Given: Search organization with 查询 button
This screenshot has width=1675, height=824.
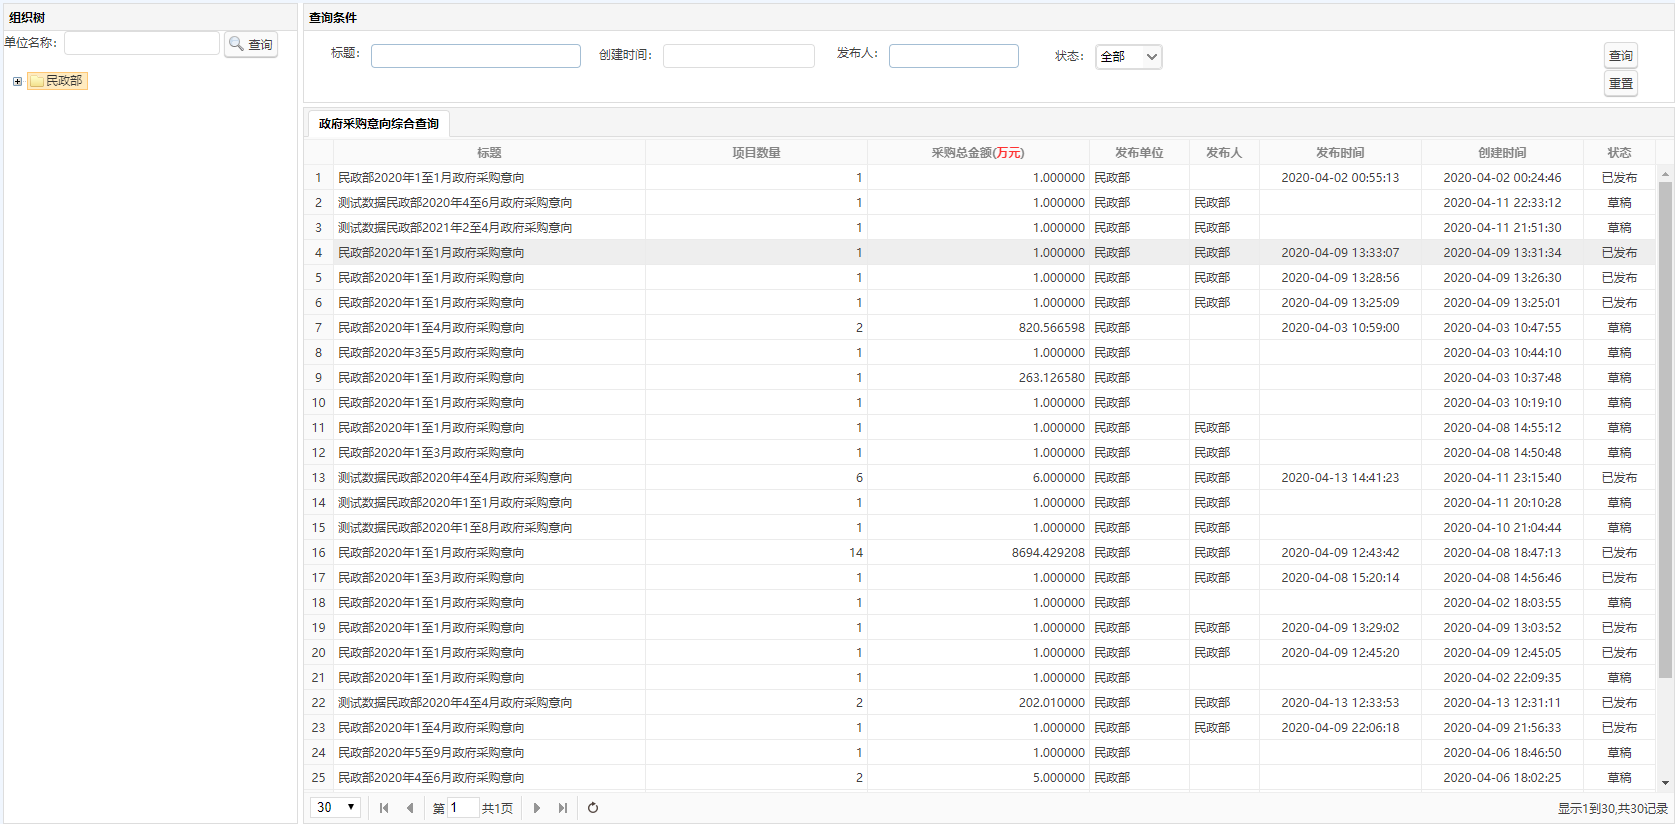Looking at the screenshot, I should point(251,44).
